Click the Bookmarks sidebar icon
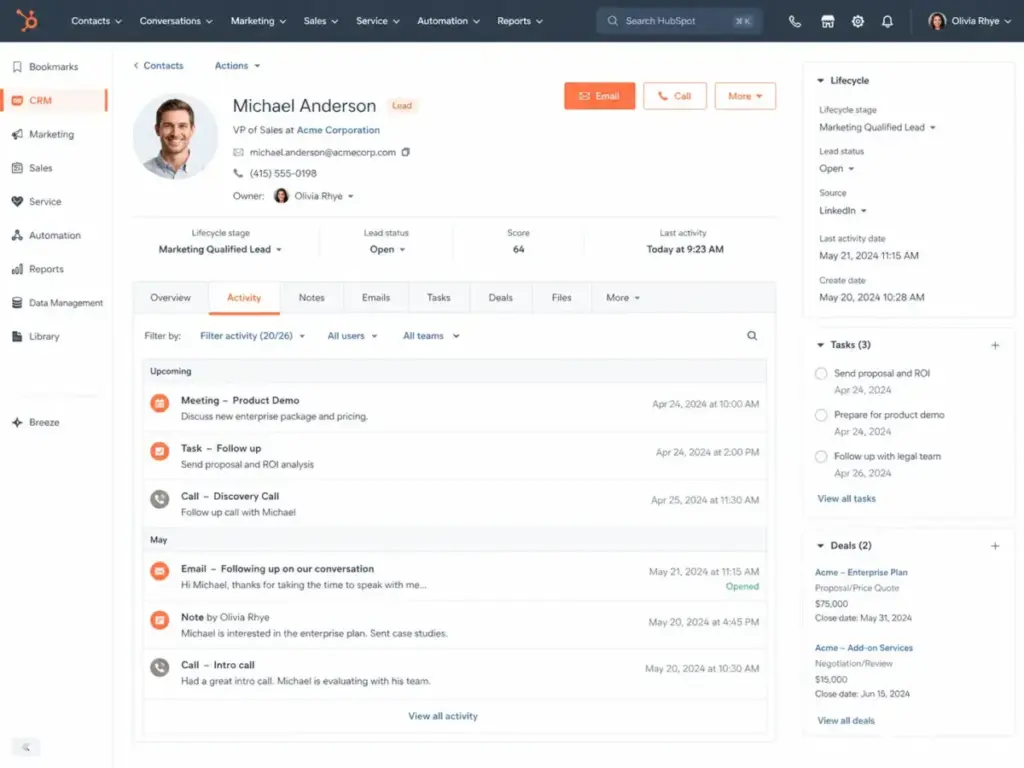The height and width of the screenshot is (768, 1024). tap(18, 67)
